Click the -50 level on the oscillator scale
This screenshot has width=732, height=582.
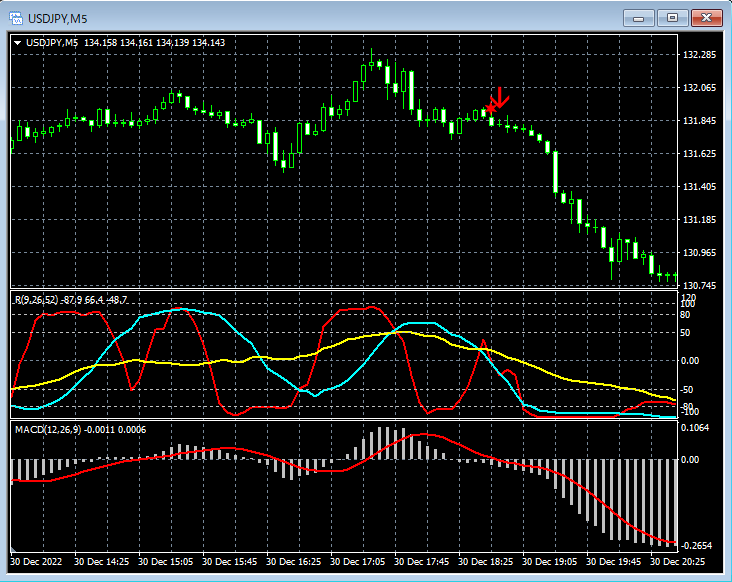tap(686, 390)
